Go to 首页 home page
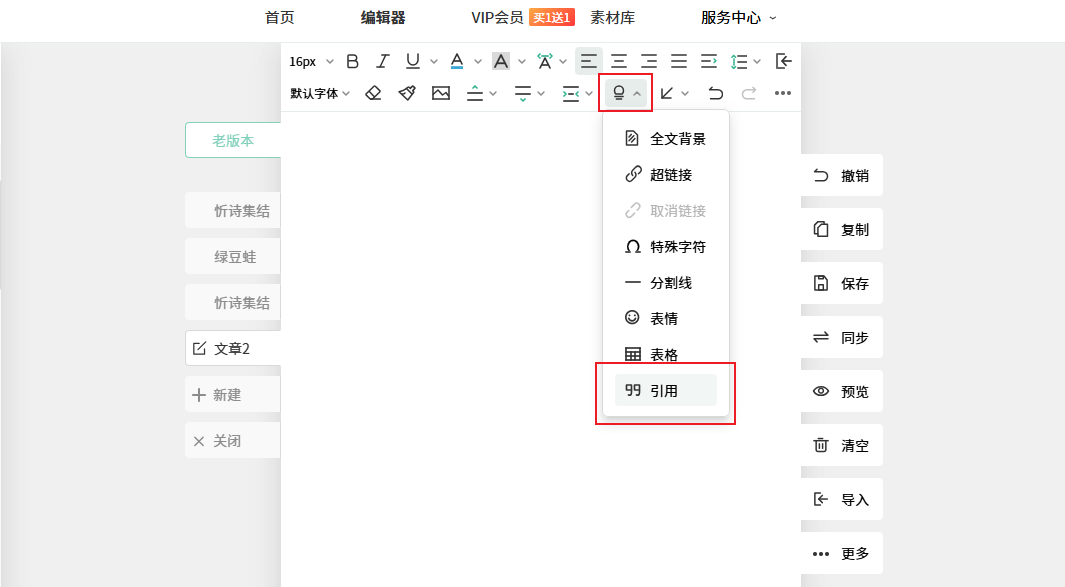1065x587 pixels. pos(280,18)
